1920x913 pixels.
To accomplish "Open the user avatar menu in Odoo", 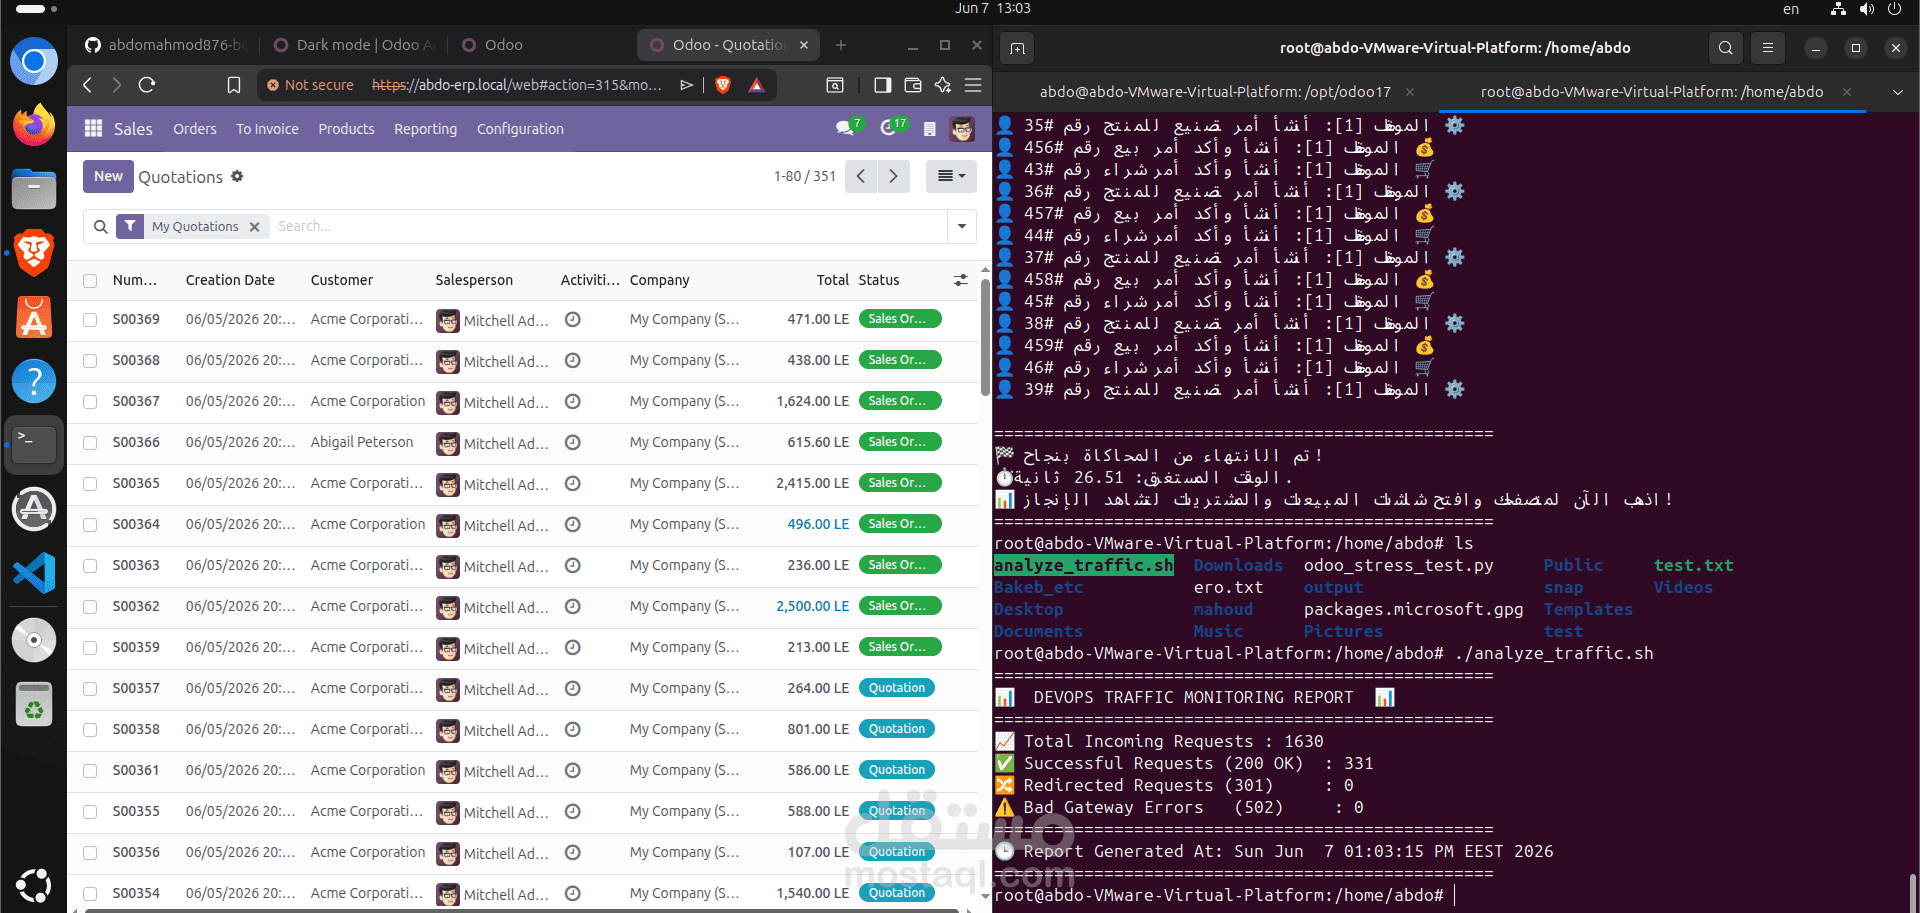I will (x=962, y=128).
